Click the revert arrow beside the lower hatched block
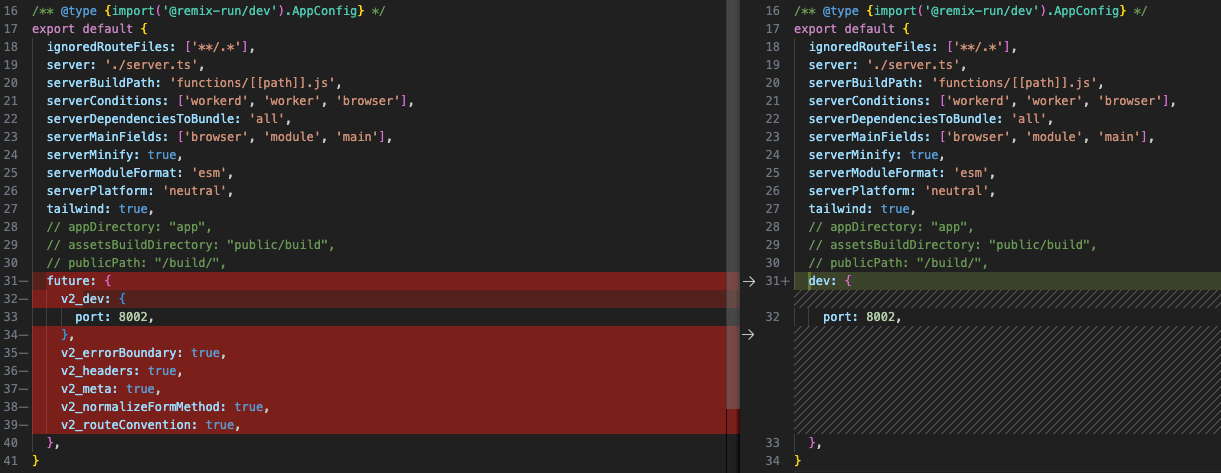1221x473 pixels. (x=749, y=335)
